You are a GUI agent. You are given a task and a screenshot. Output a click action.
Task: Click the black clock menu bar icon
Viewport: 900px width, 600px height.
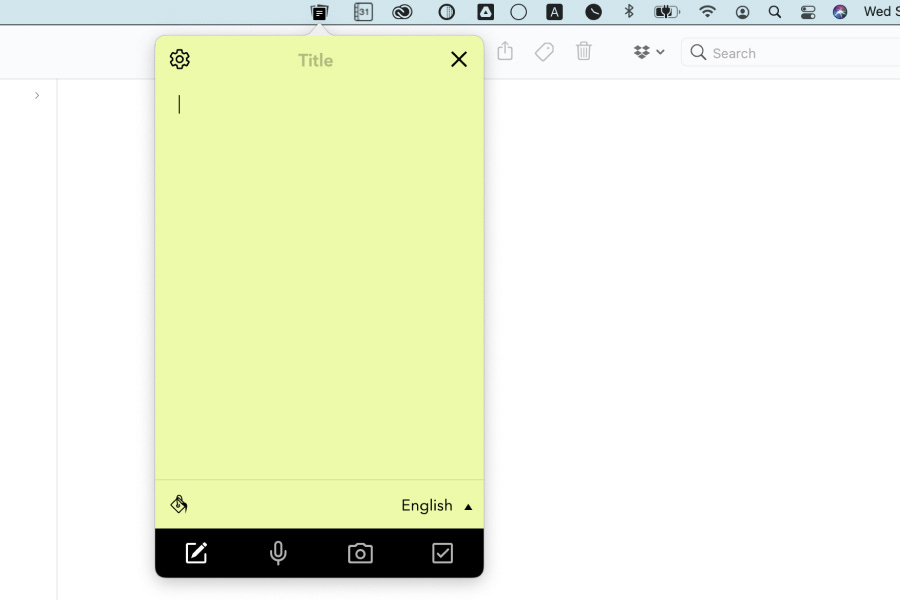click(593, 12)
